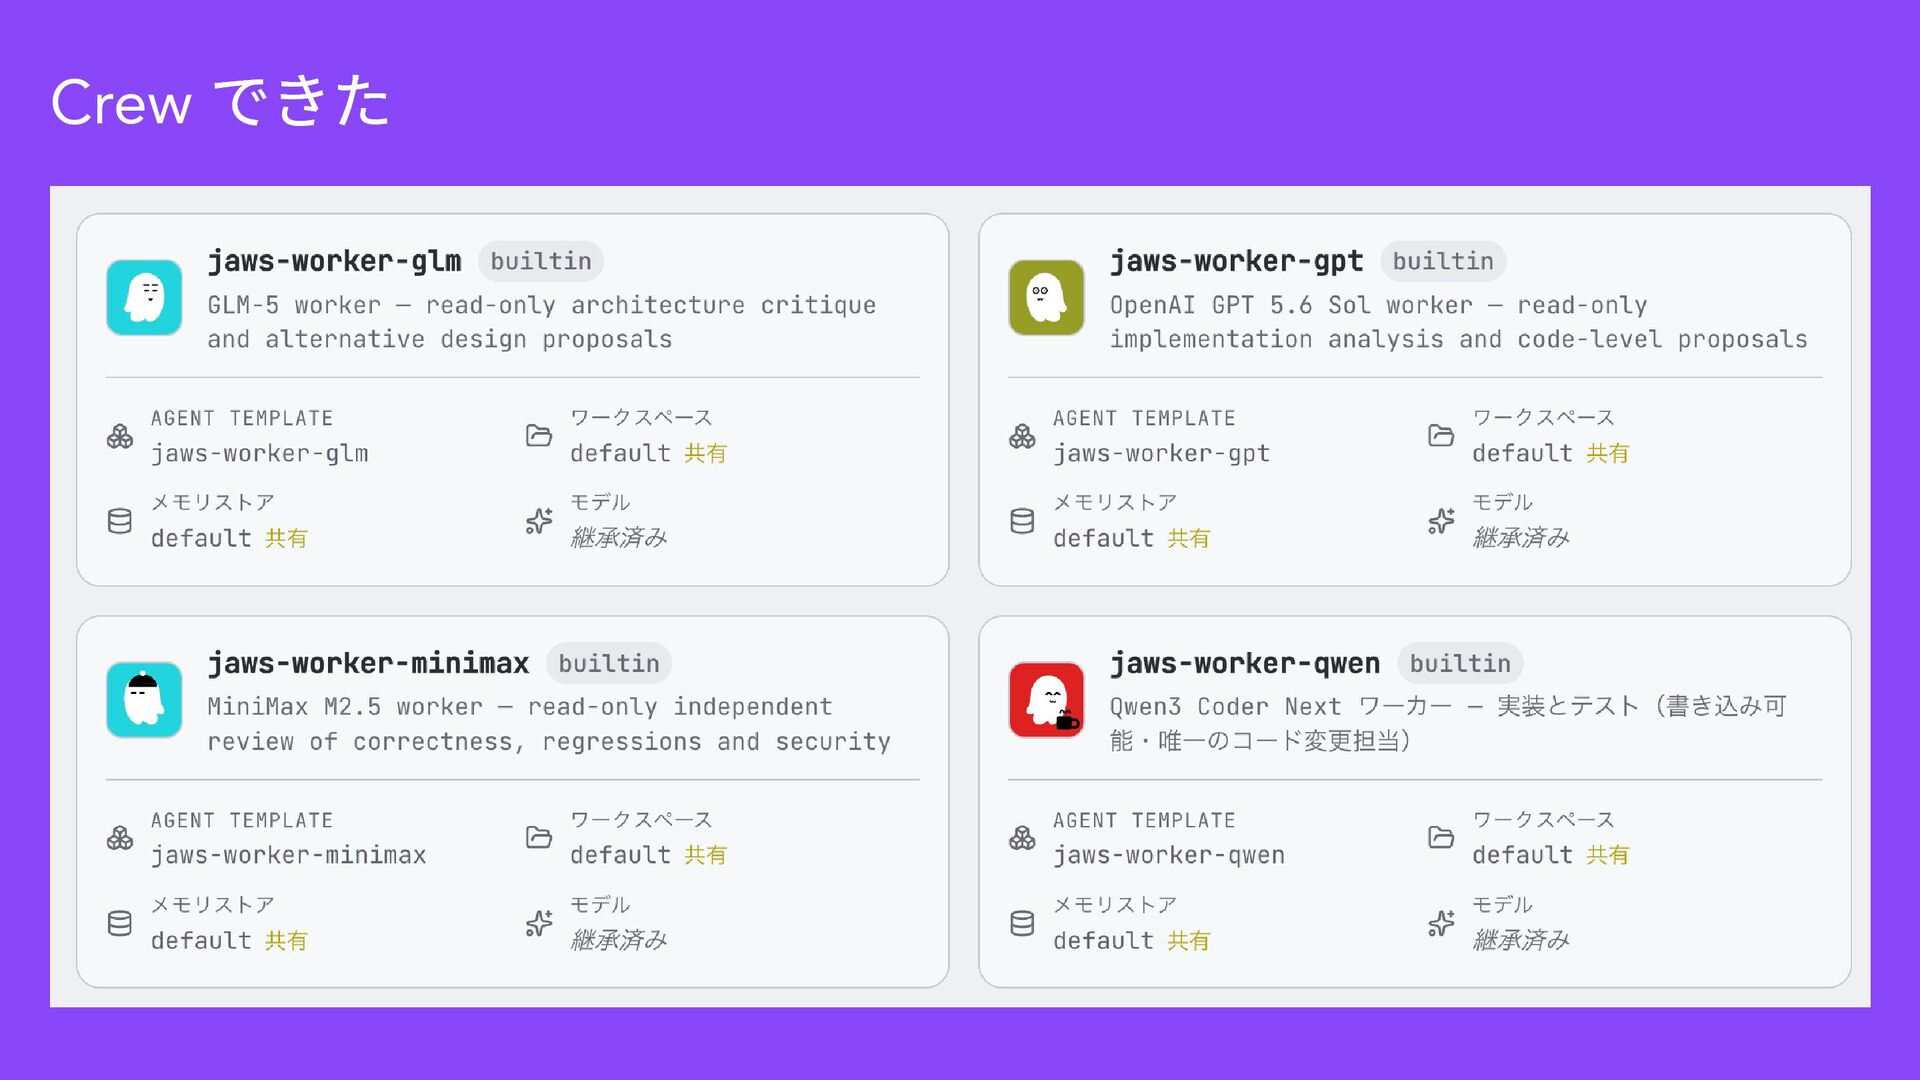Click the slide title 'Crew できた'
Viewport: 1920px width, 1080px height.
[x=220, y=102]
